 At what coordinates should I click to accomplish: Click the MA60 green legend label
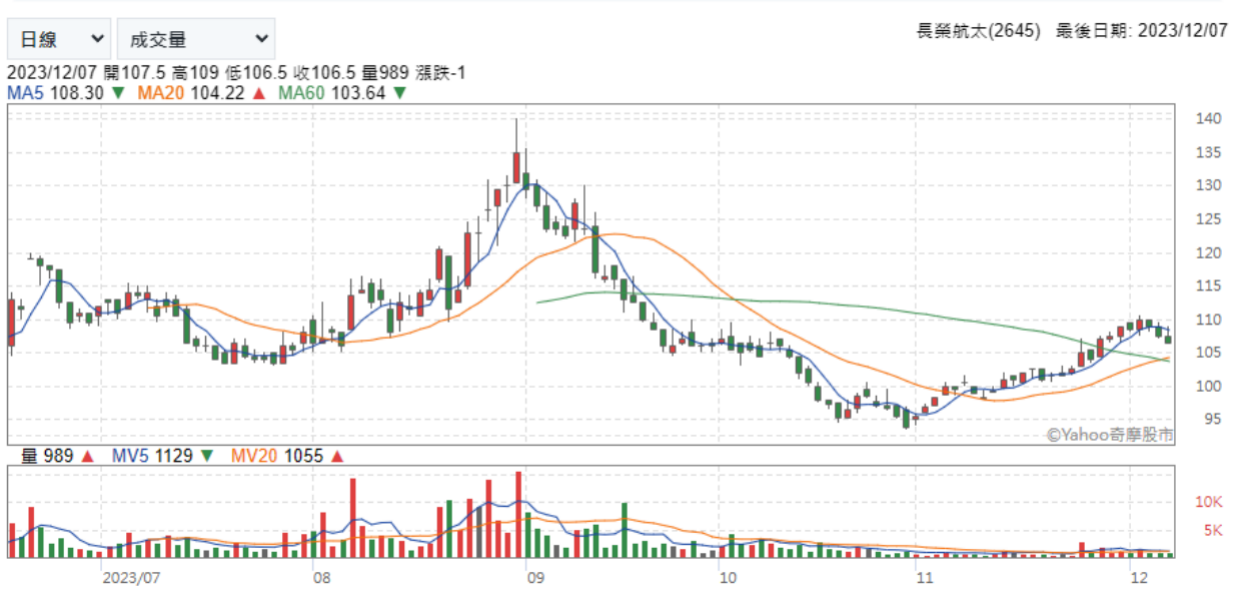tap(302, 93)
